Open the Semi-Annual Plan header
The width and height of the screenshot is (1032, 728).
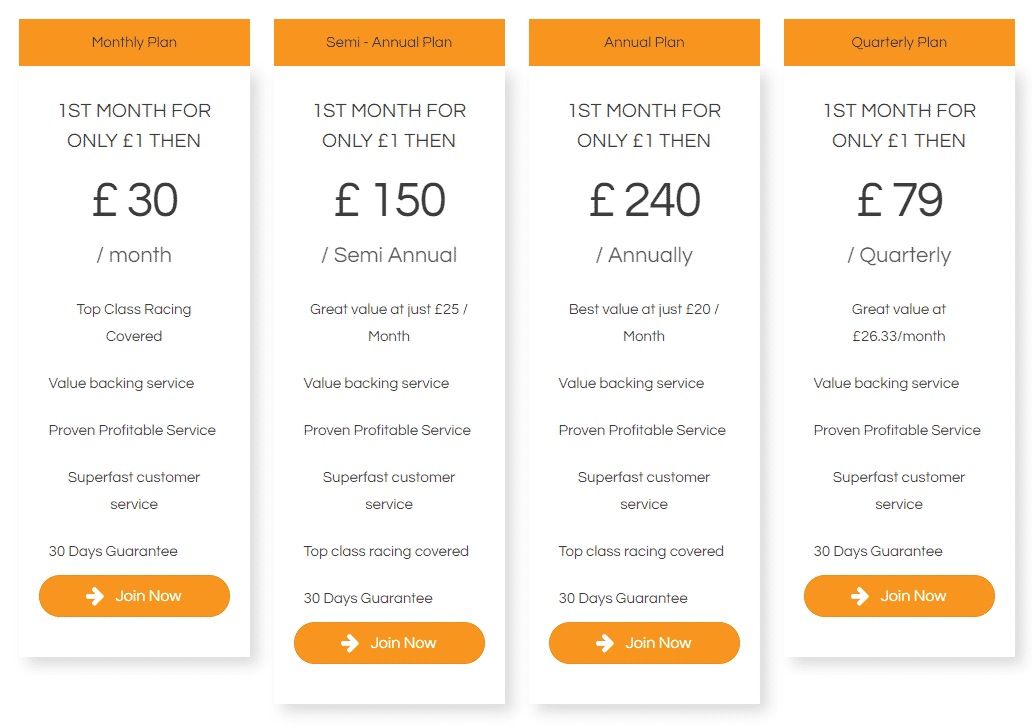point(389,42)
